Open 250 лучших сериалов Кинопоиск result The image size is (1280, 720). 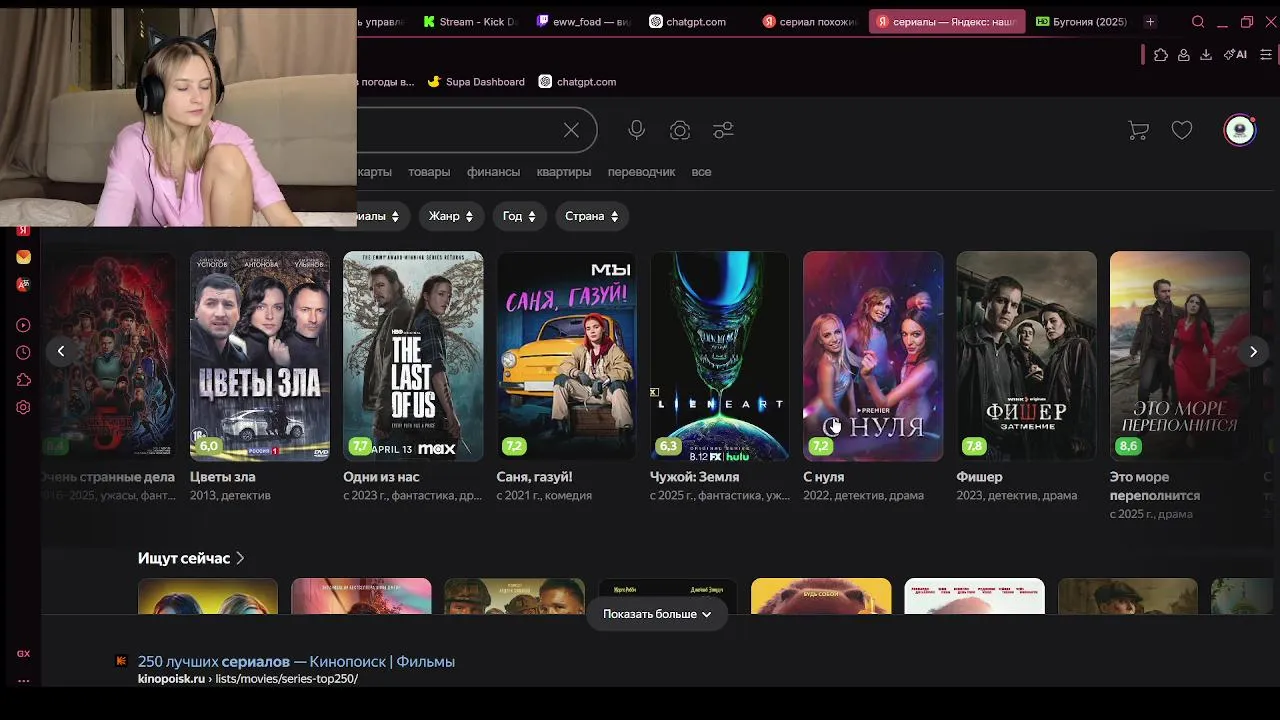tap(296, 661)
